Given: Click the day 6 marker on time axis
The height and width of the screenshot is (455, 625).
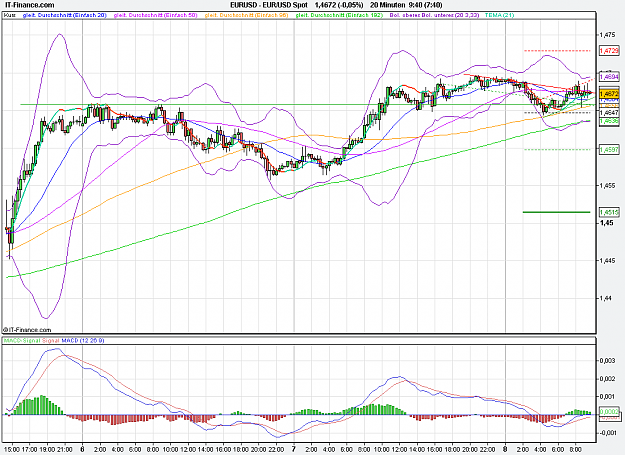Looking at the screenshot, I should 83,449.
